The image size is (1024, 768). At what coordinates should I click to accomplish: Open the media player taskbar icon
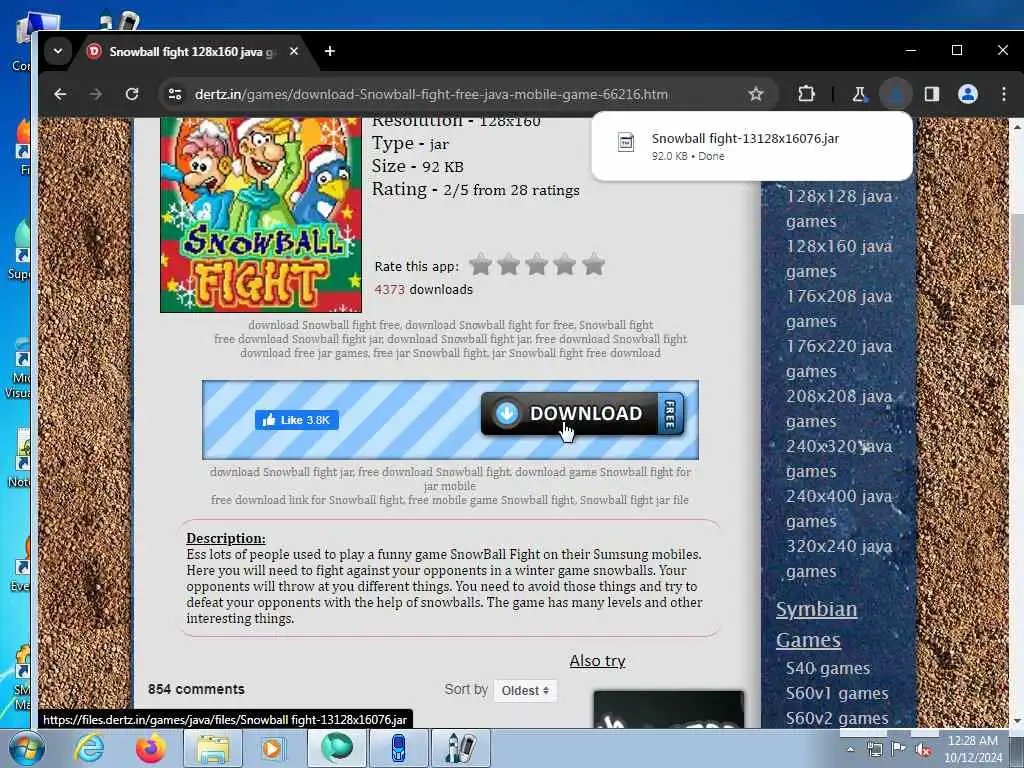point(273,748)
